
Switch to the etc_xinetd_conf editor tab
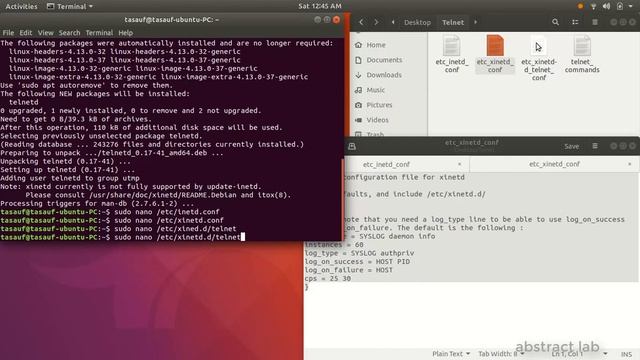(554, 164)
